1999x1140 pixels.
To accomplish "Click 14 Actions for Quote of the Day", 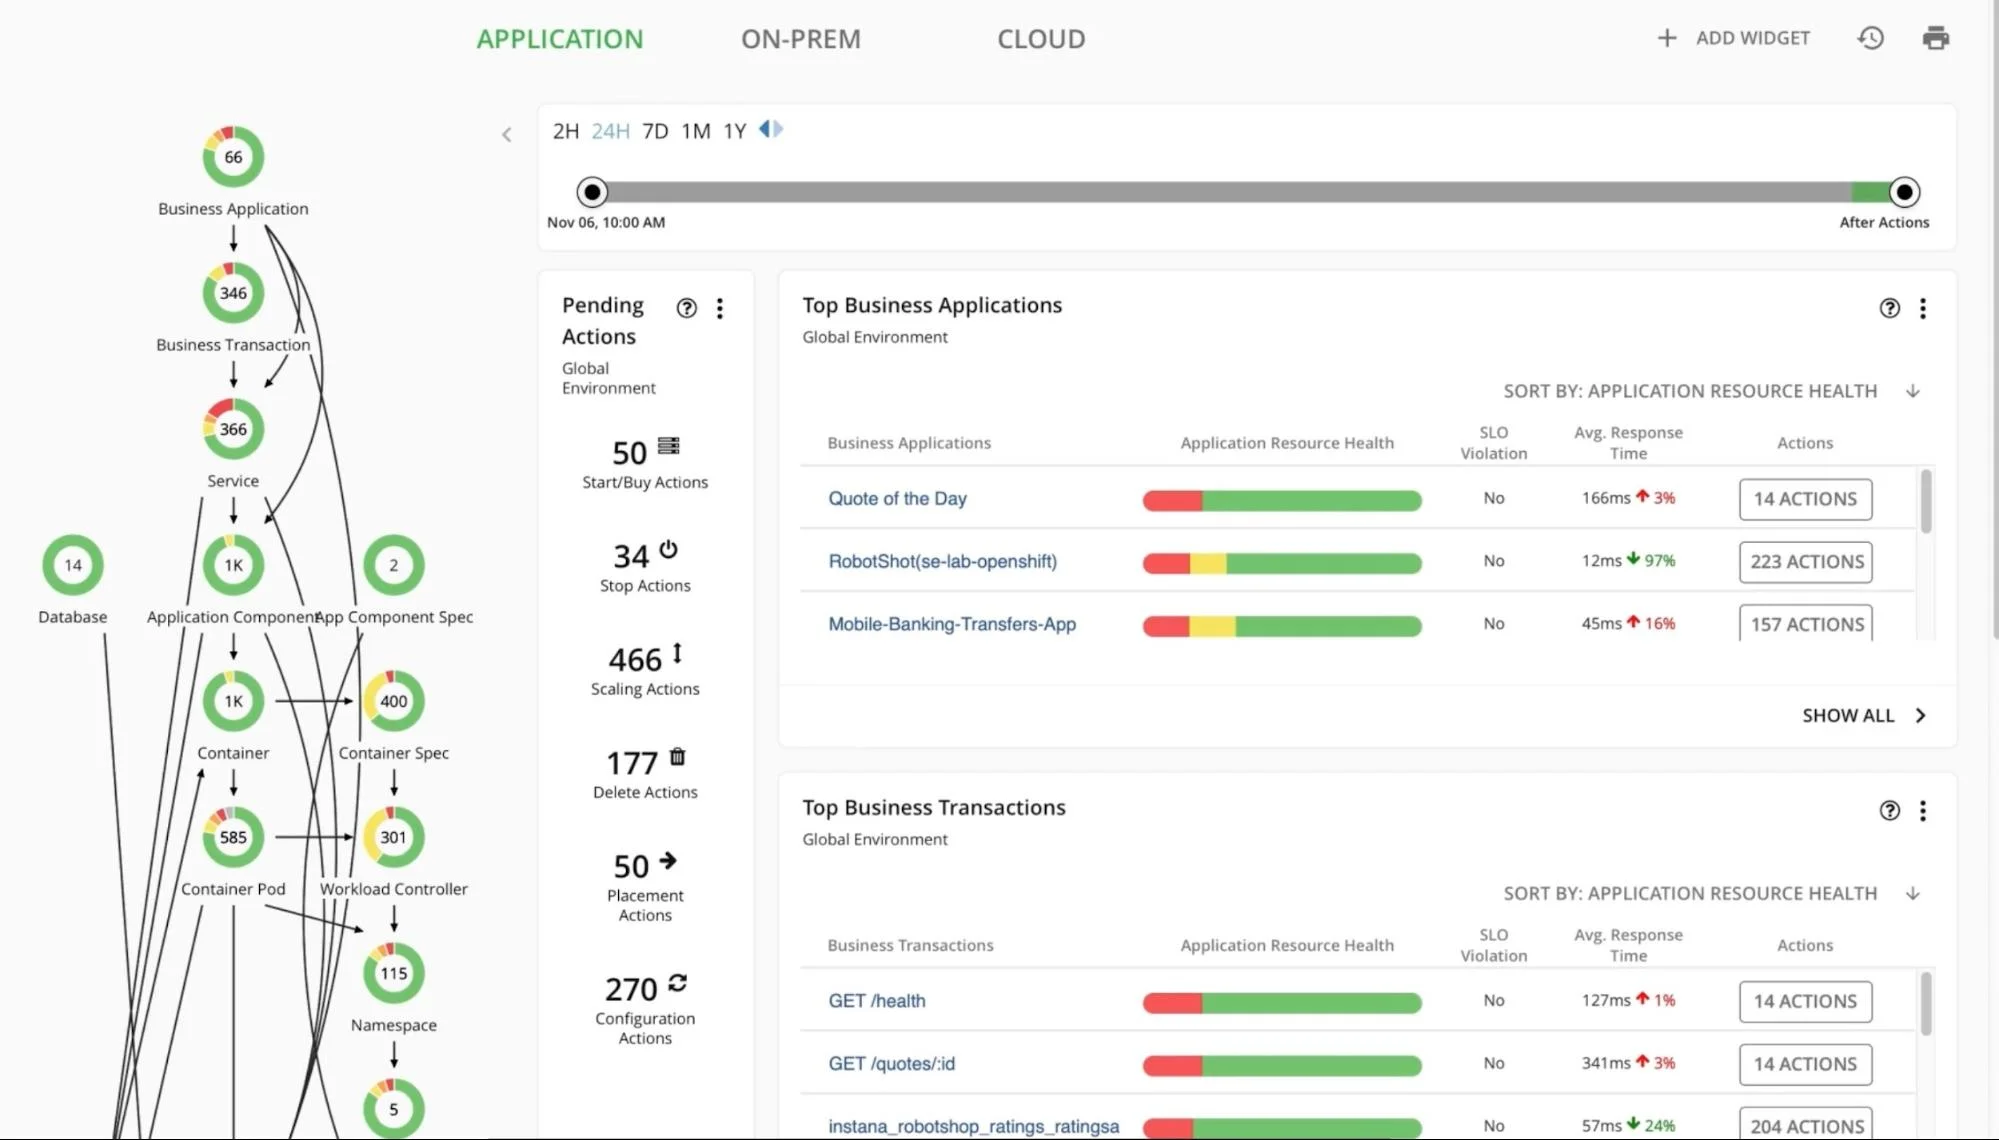I will click(1805, 499).
